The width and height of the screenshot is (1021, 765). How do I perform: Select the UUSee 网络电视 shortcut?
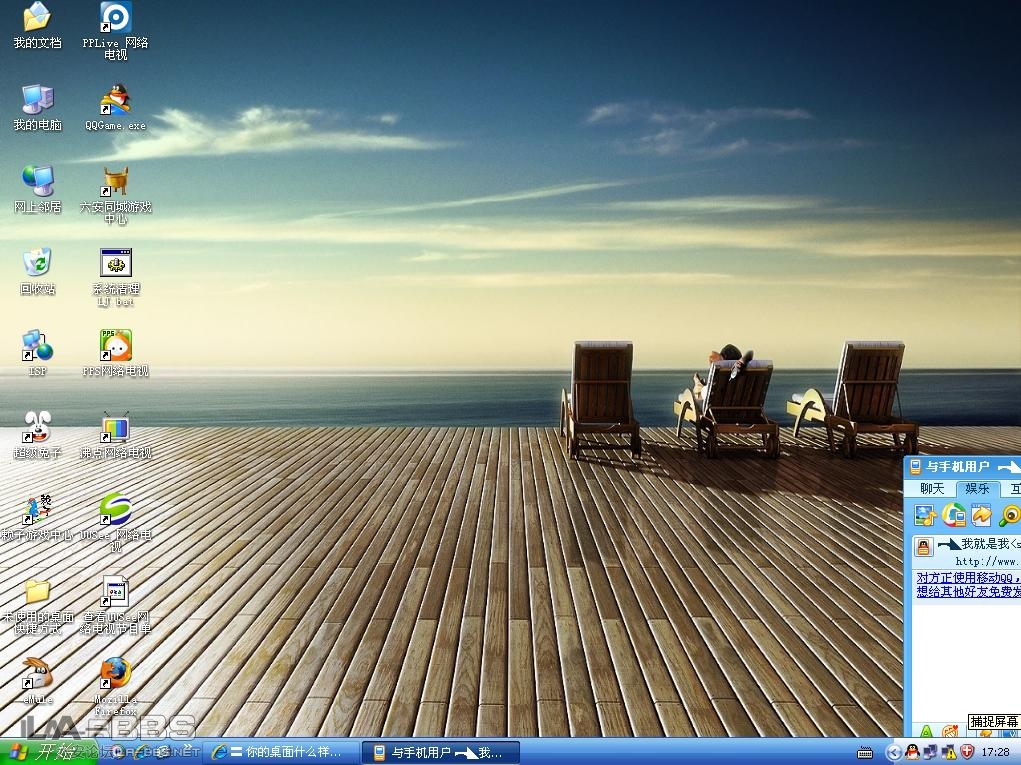[115, 510]
